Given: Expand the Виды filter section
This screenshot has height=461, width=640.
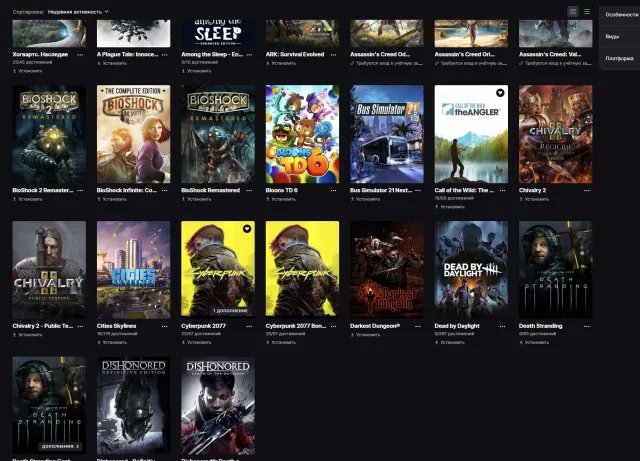Looking at the screenshot, I should tap(621, 36).
